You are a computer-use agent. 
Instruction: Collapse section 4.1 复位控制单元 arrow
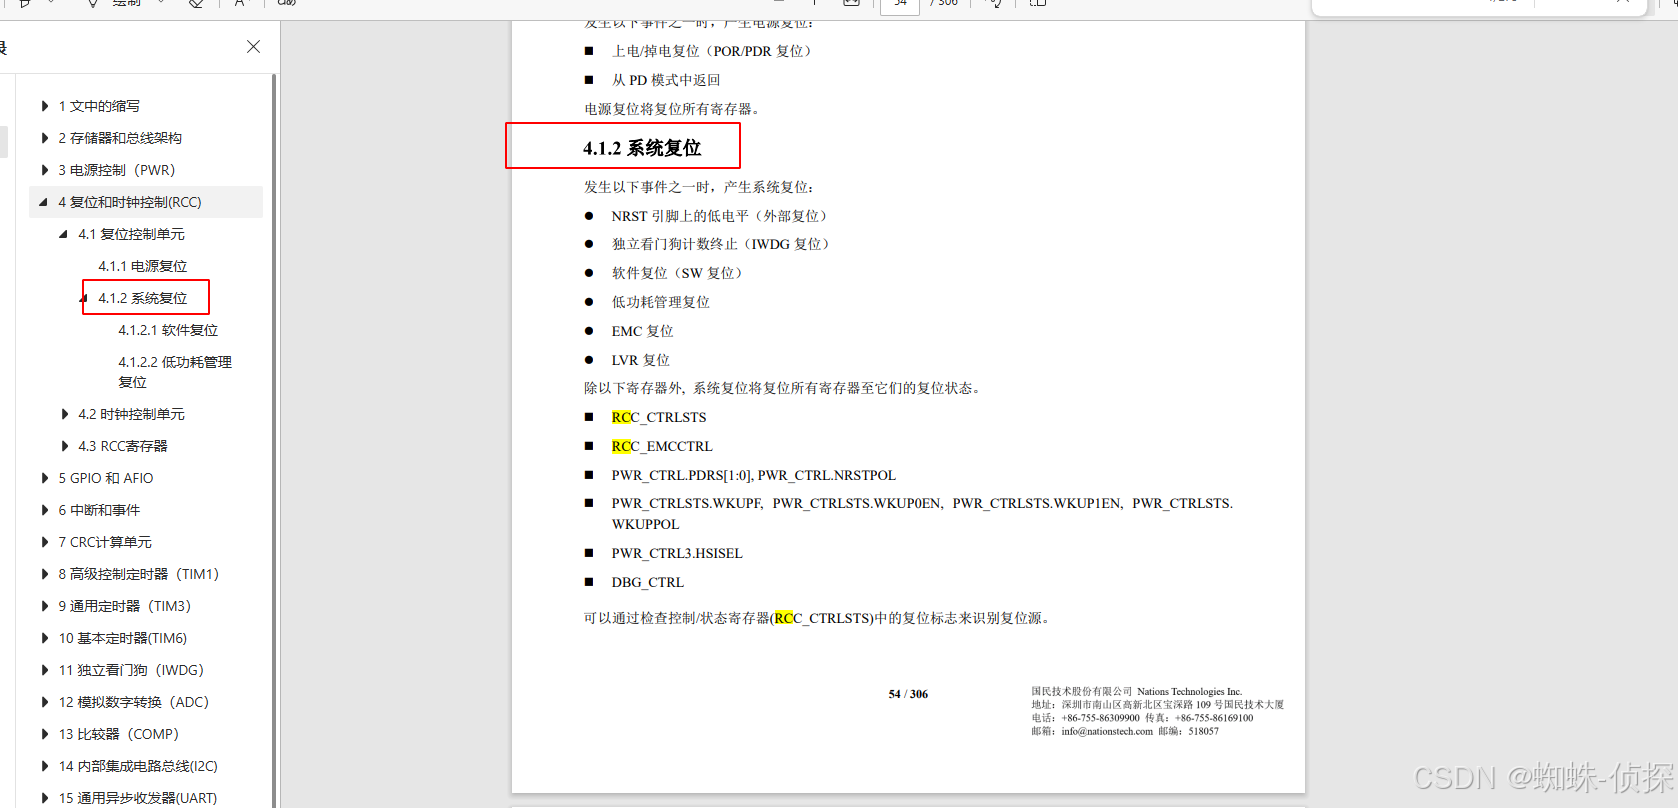coord(64,234)
